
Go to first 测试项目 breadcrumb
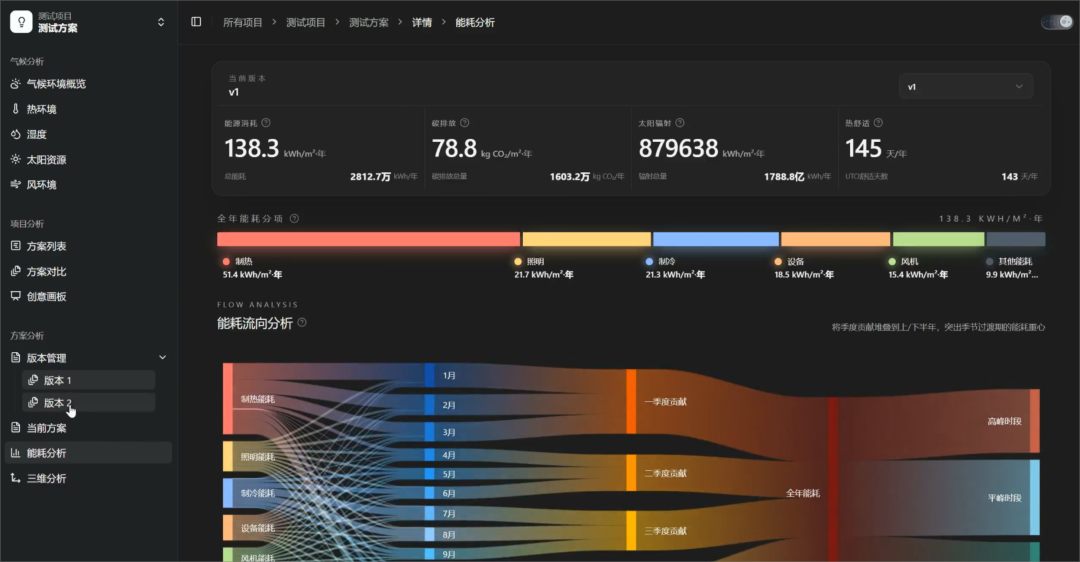[306, 23]
